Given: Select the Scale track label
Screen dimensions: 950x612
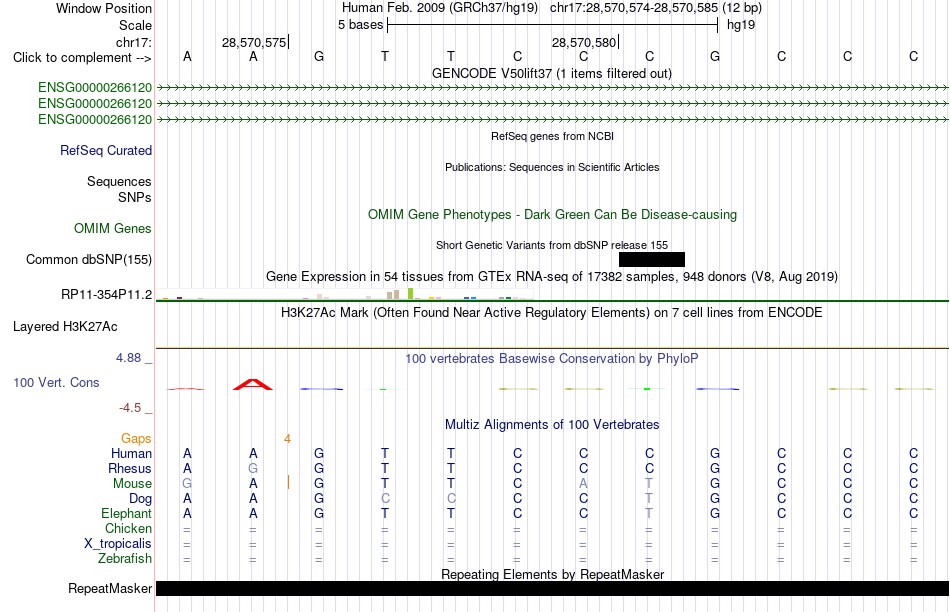Looking at the screenshot, I should click(x=135, y=25).
